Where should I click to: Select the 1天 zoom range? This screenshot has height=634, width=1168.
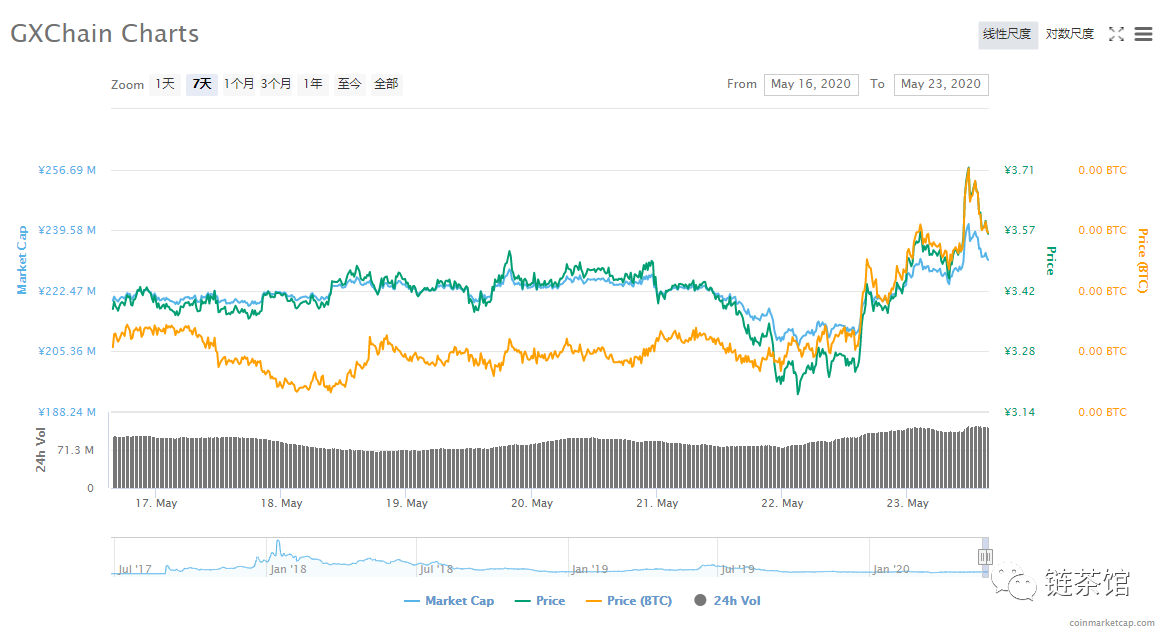[x=165, y=84]
